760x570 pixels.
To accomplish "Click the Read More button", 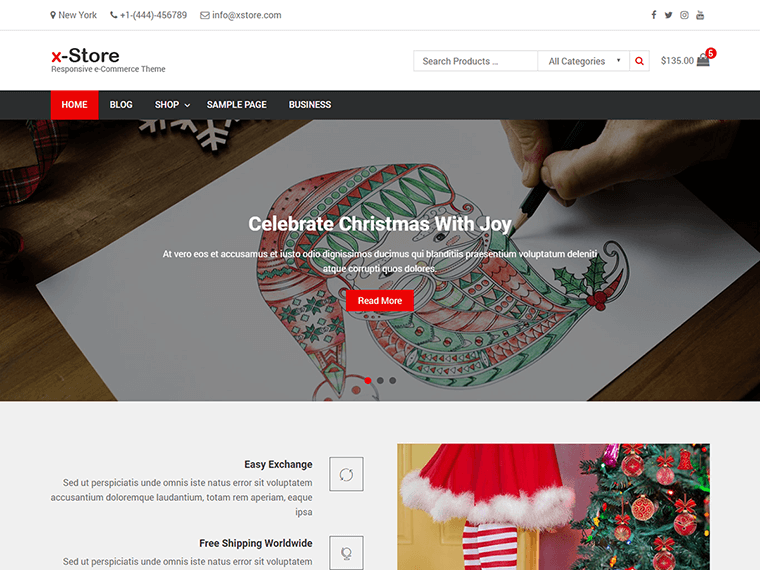I will [x=380, y=301].
